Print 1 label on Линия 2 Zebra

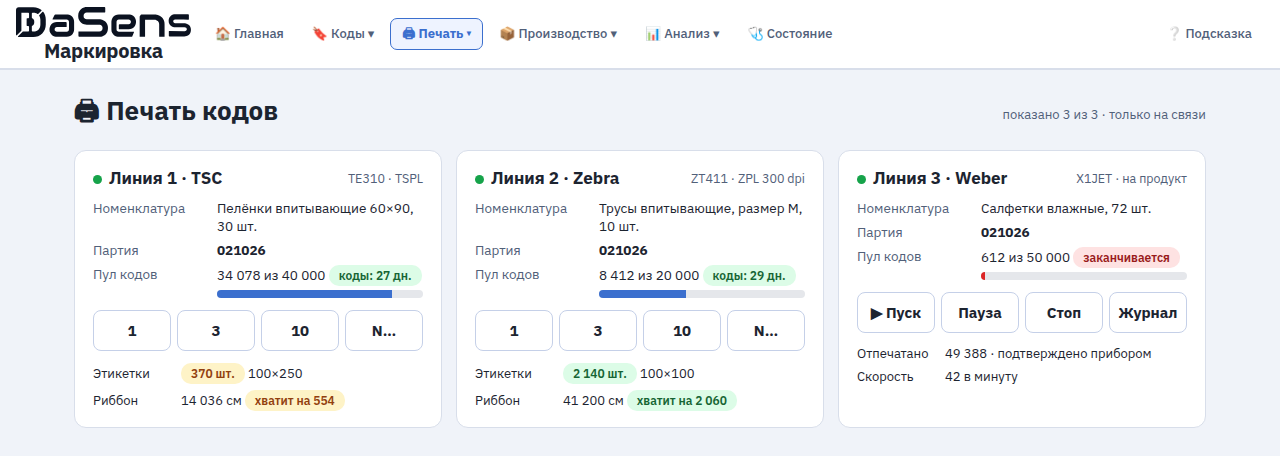tap(514, 331)
